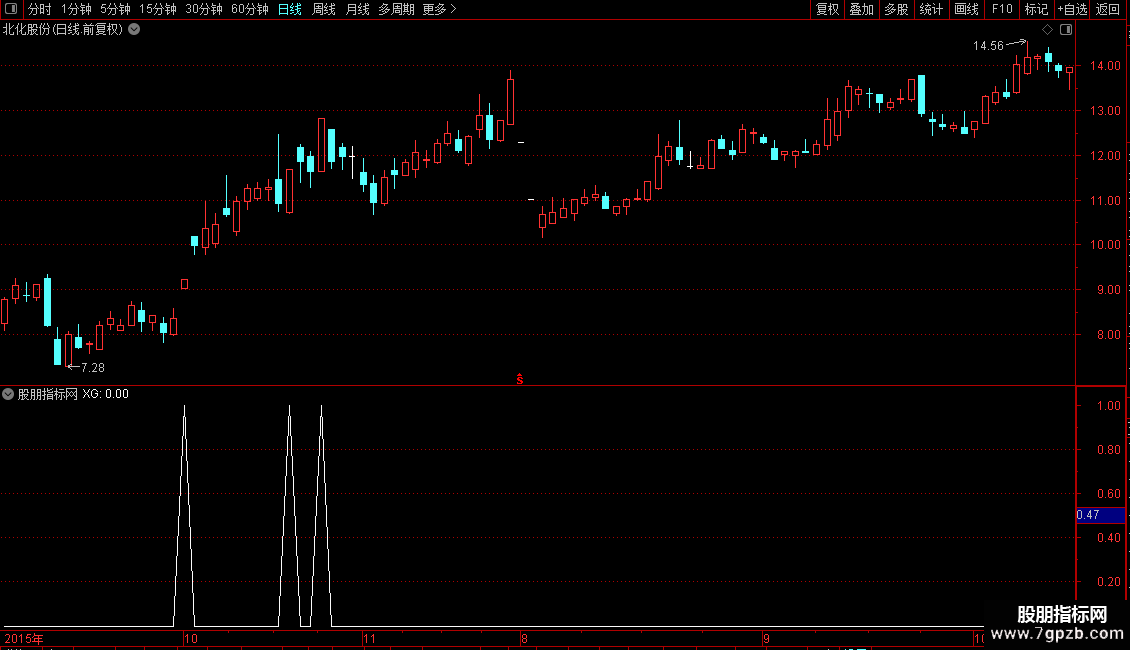Switch to 日线 daily chart
The width and height of the screenshot is (1130, 650).
pyautogui.click(x=290, y=9)
